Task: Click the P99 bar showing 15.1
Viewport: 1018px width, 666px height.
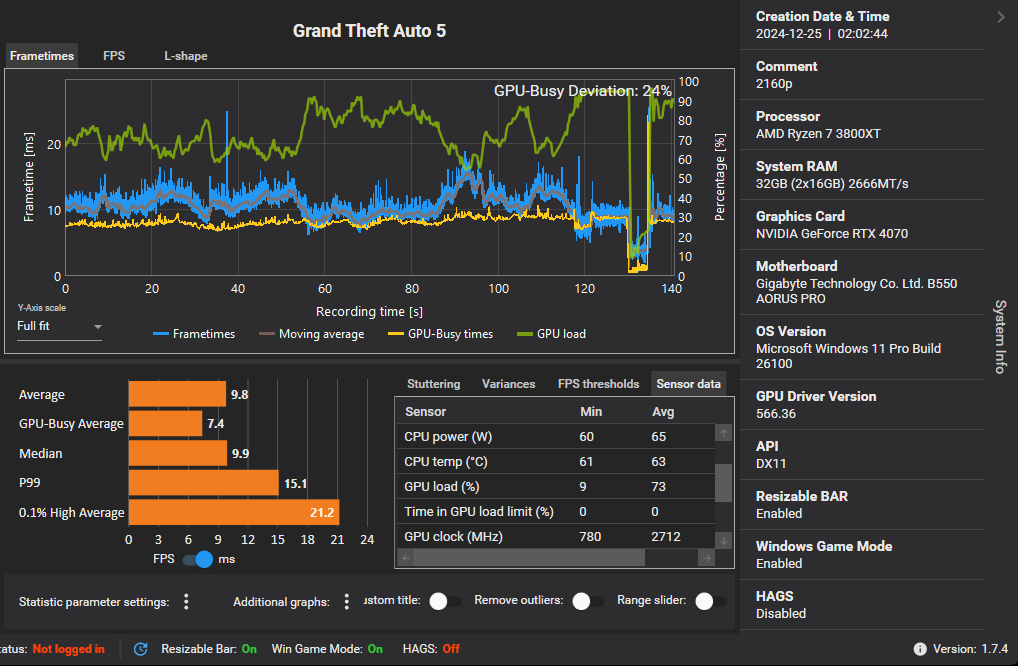Action: 204,483
